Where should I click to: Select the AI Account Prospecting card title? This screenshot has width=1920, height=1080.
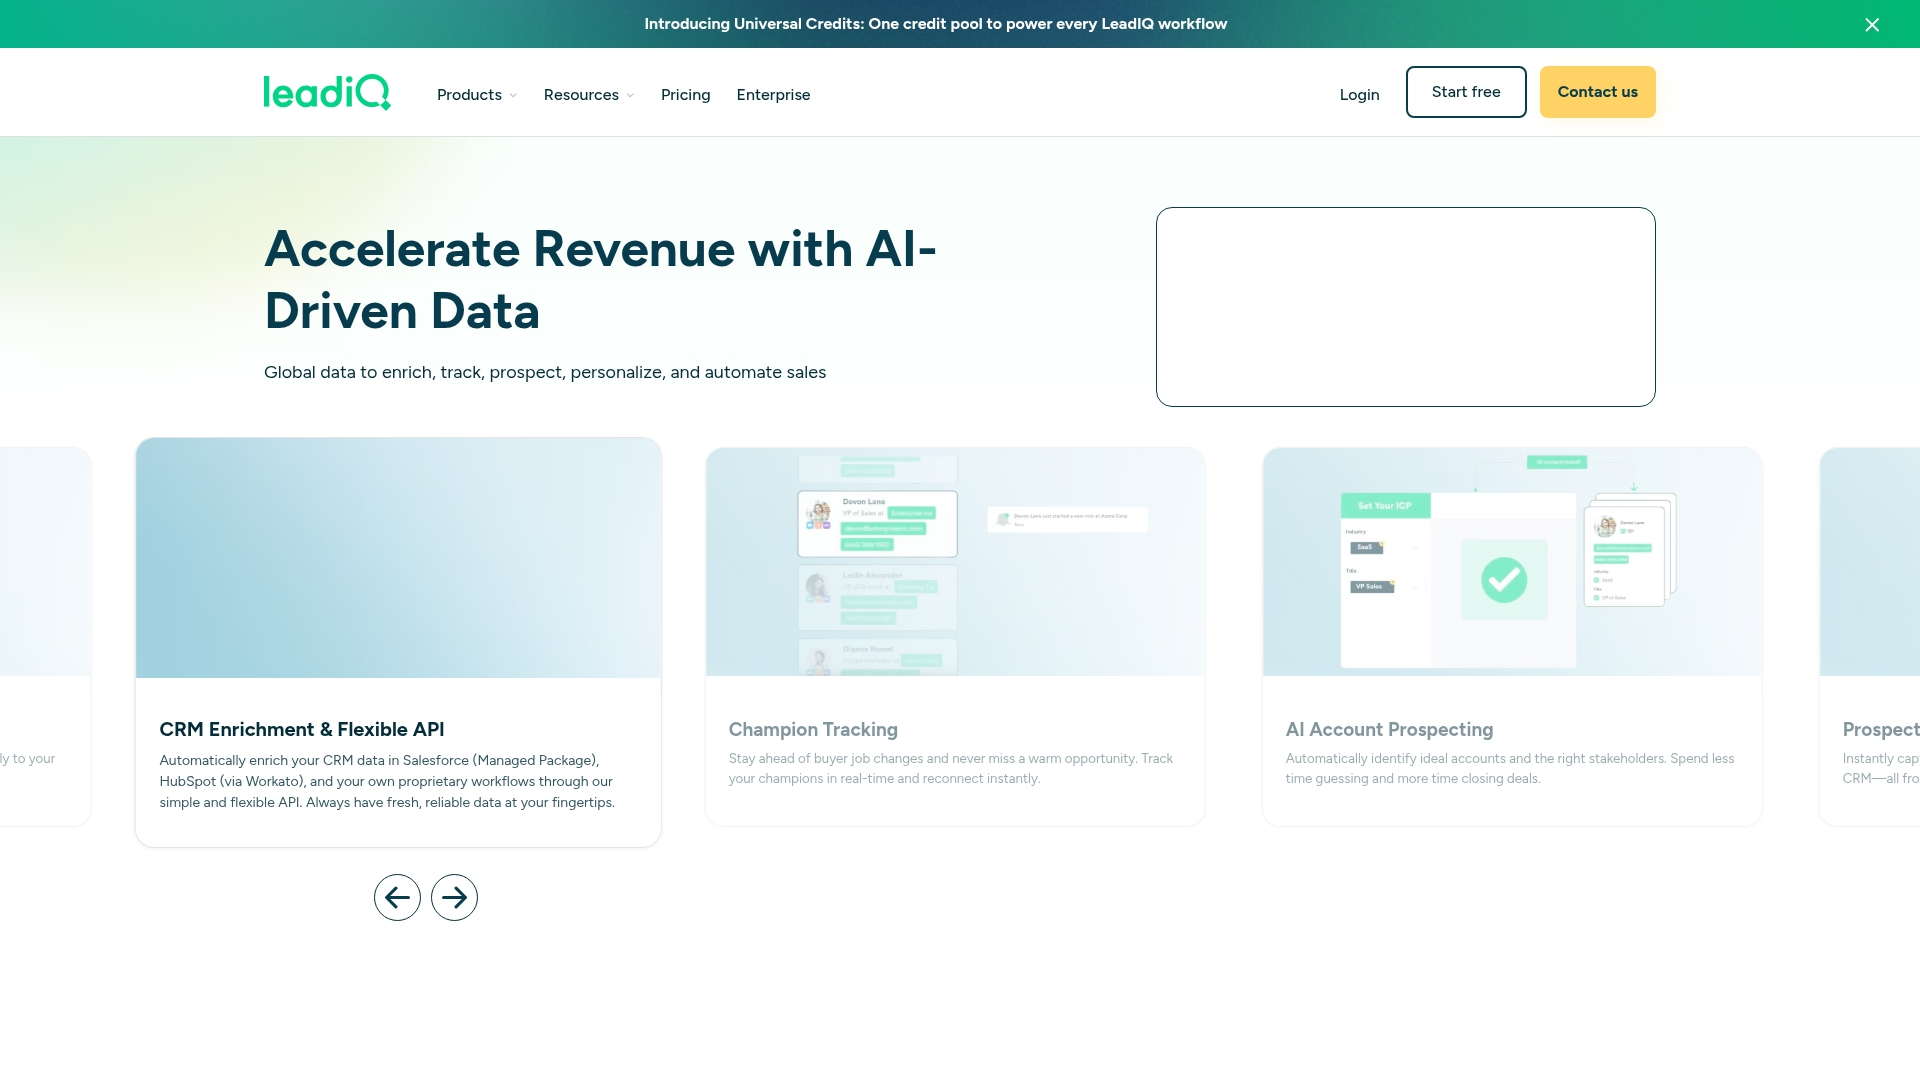[x=1389, y=730]
